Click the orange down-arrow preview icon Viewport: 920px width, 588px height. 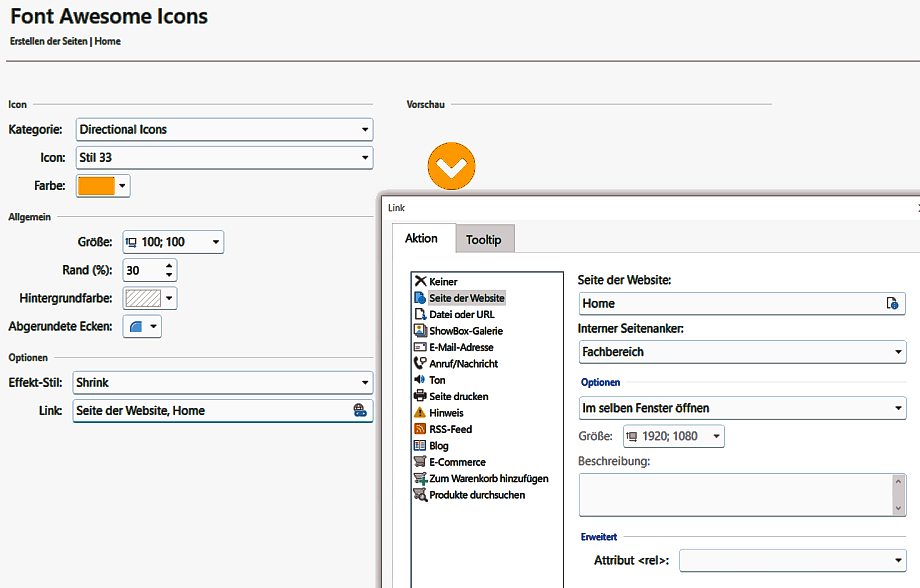pyautogui.click(x=451, y=167)
